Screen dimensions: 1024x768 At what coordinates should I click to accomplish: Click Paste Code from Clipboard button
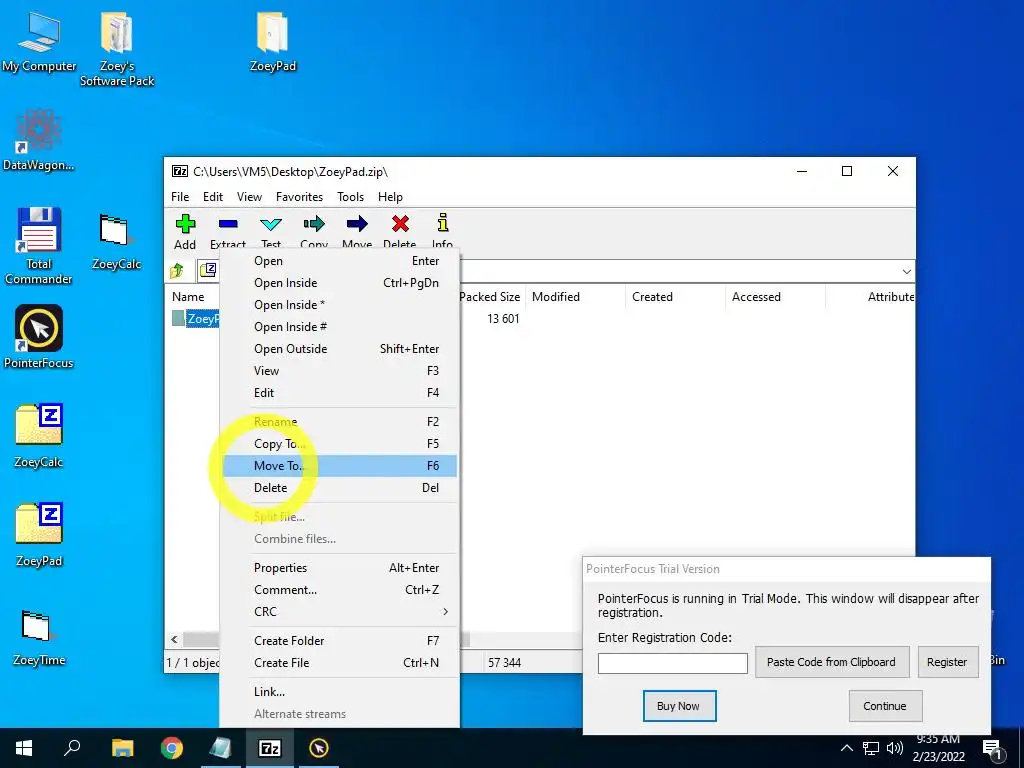(831, 662)
